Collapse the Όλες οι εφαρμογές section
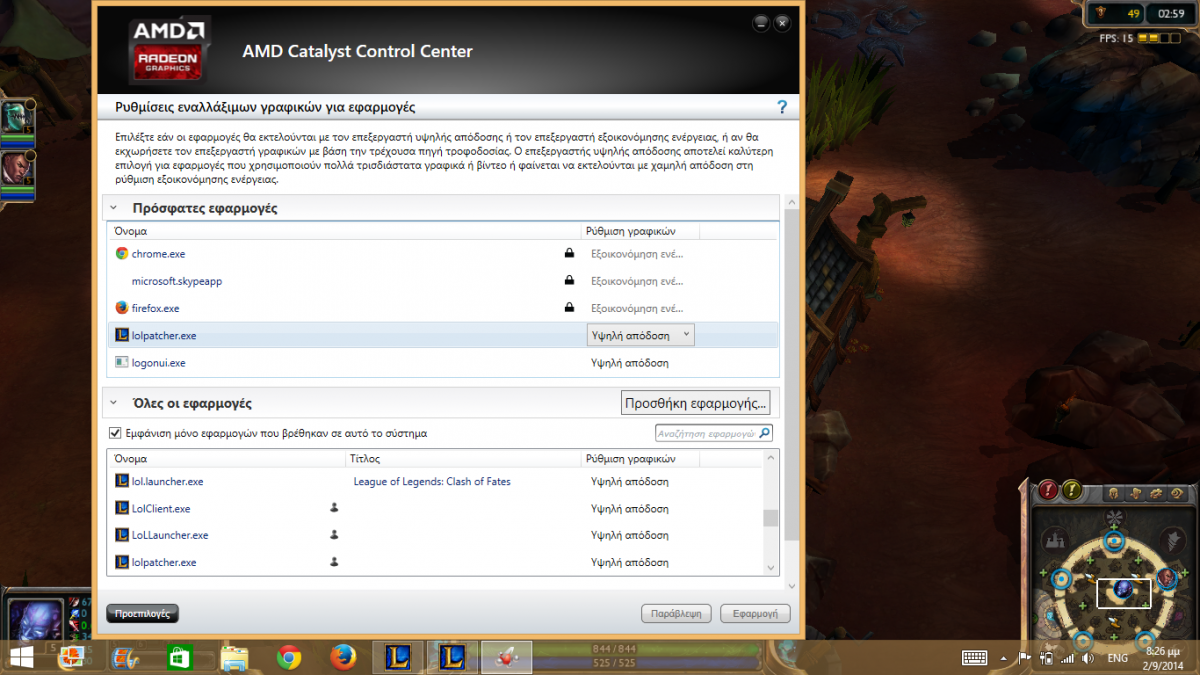The image size is (1200, 675). [x=114, y=403]
